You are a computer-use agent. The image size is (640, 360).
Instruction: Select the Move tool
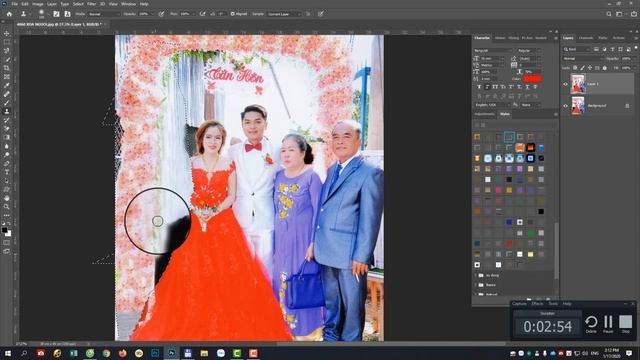pos(7,33)
